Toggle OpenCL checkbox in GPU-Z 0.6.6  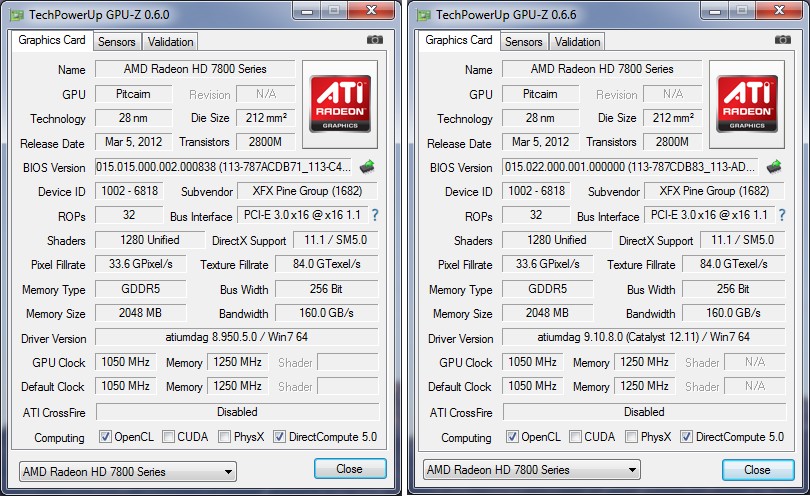click(512, 436)
